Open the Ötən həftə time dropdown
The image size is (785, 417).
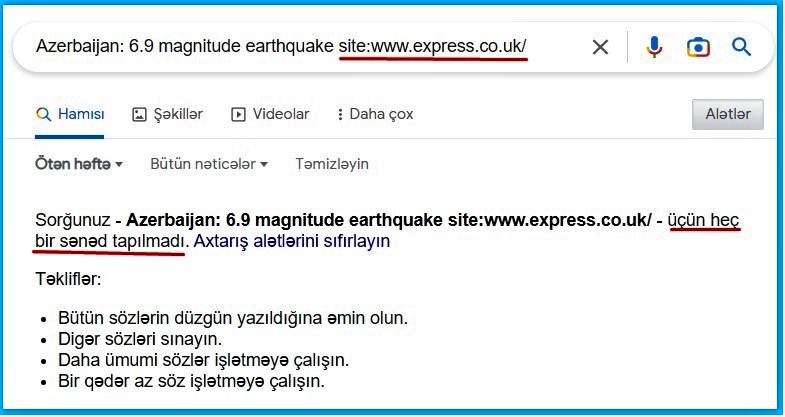click(x=79, y=163)
